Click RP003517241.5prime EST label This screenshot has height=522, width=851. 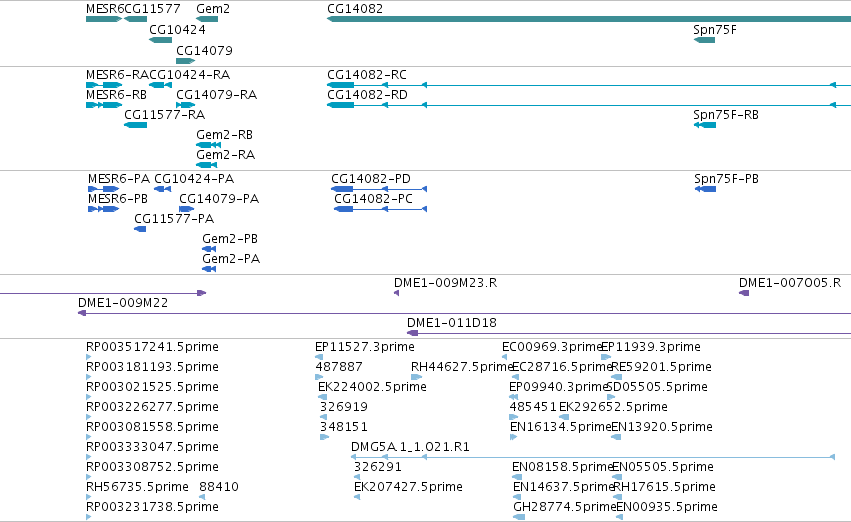(x=153, y=347)
